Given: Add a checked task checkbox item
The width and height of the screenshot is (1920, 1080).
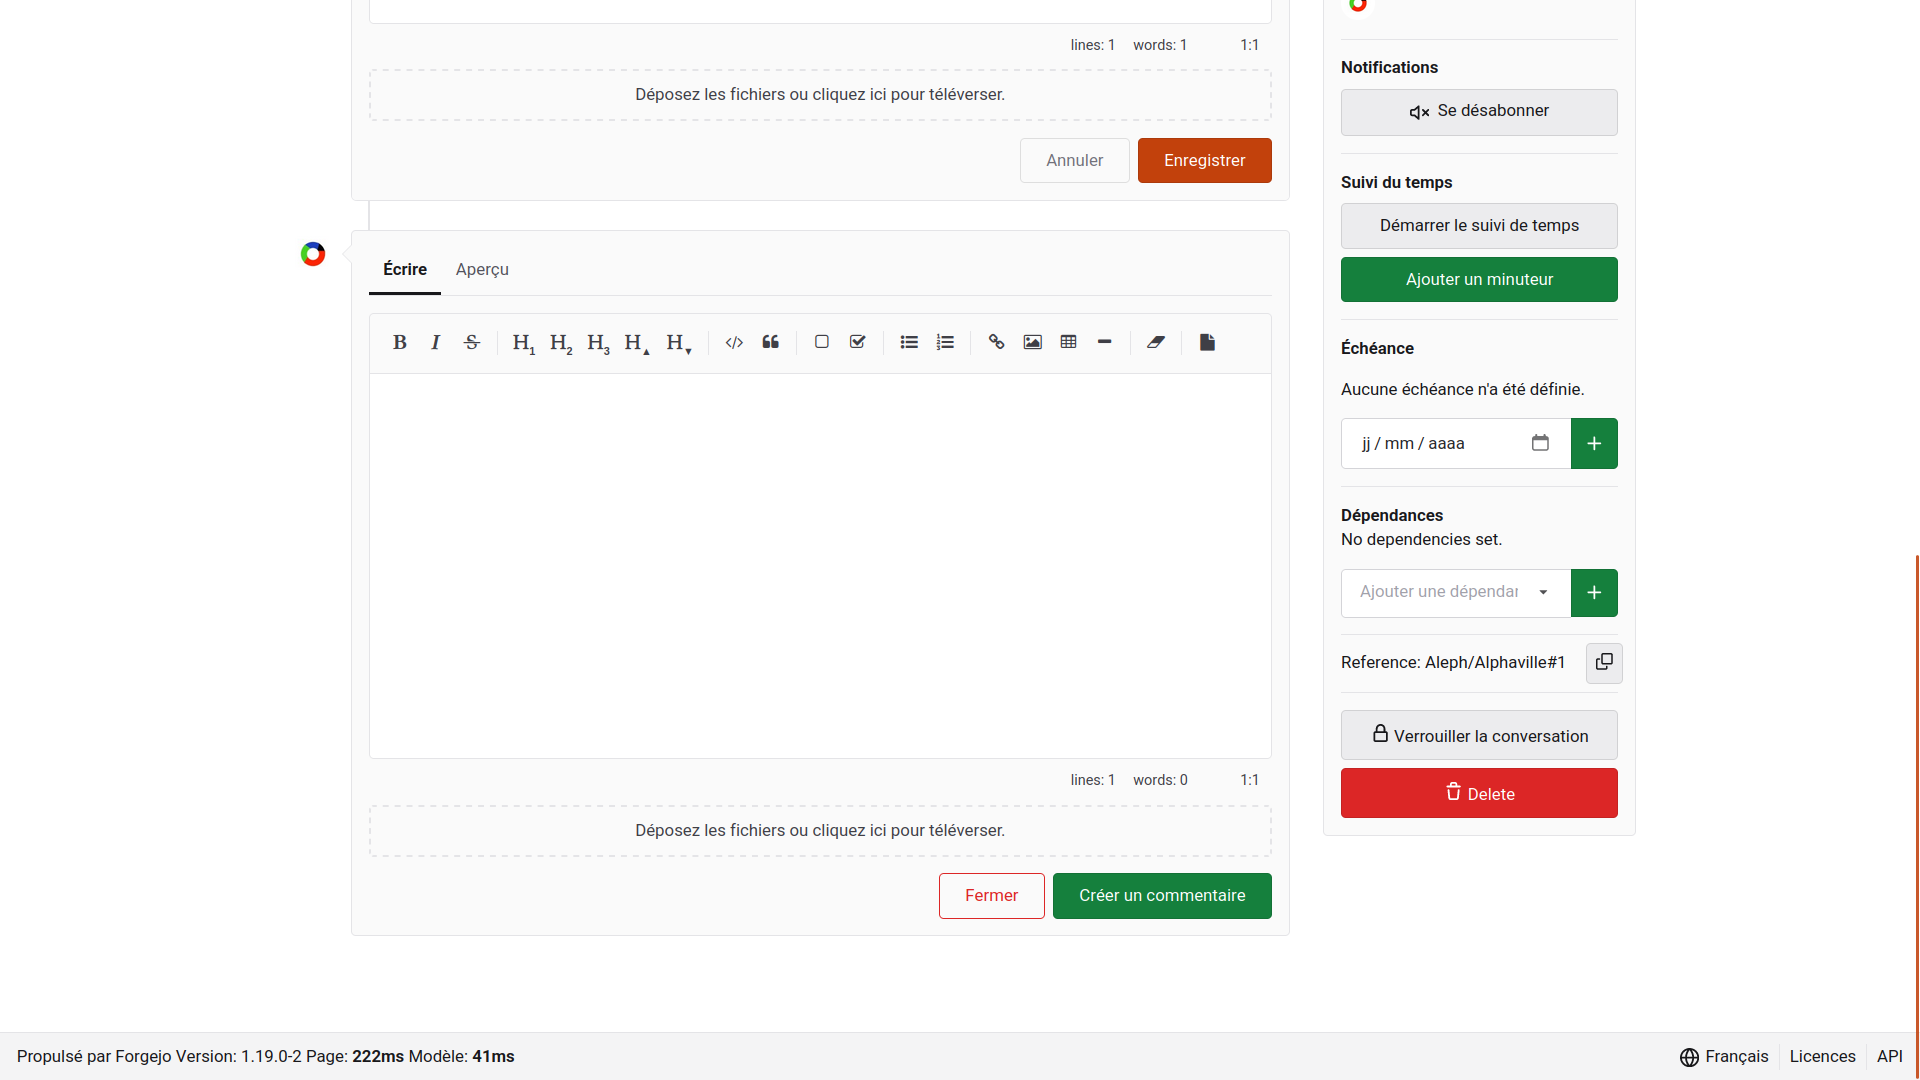Looking at the screenshot, I should click(x=858, y=342).
